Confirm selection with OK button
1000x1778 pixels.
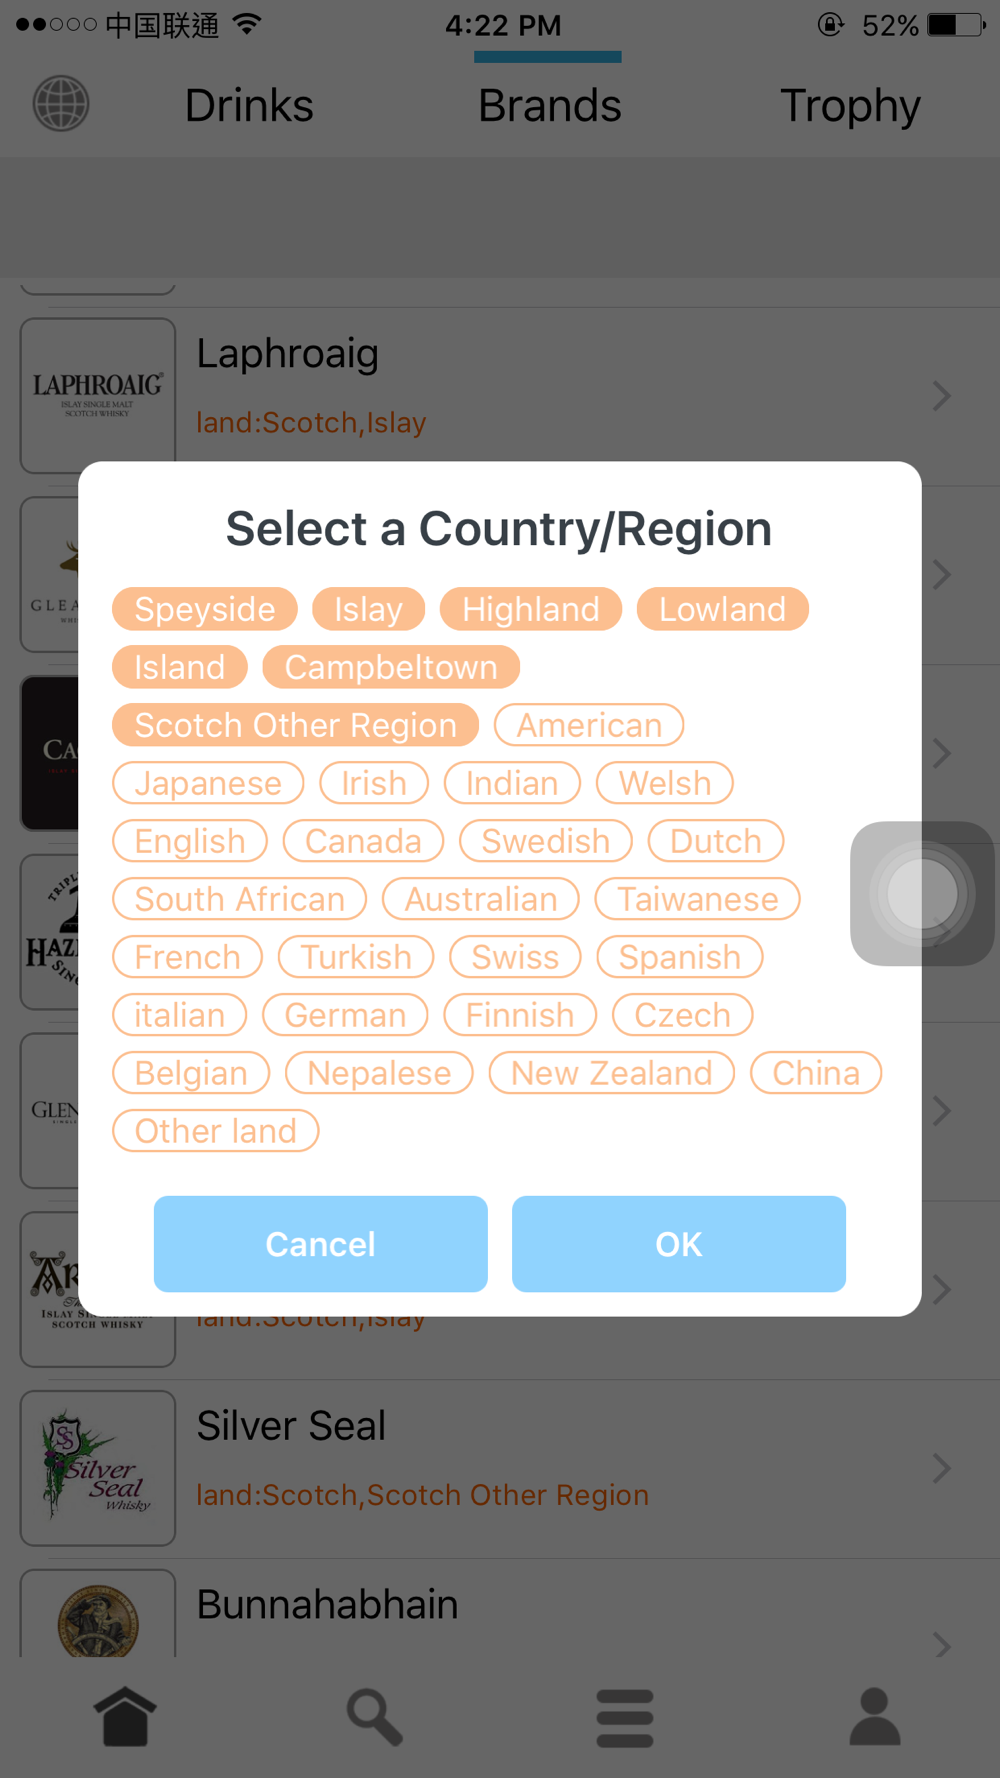[678, 1244]
